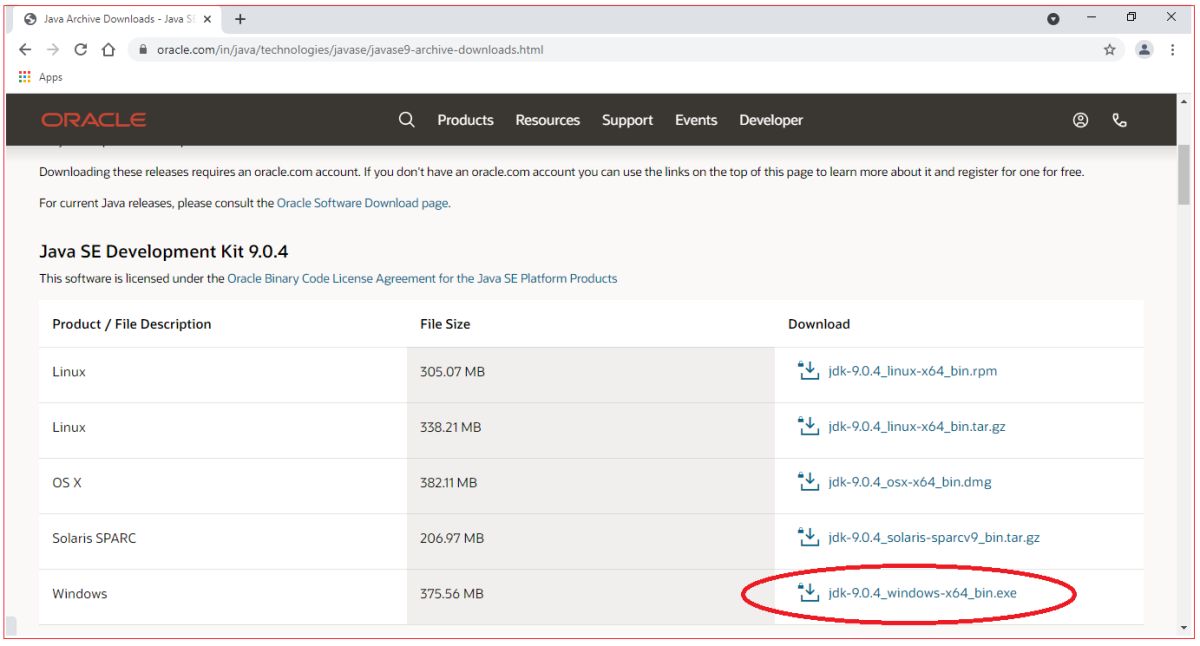This screenshot has width=1200, height=646.
Task: Open the Products menu
Action: click(465, 120)
